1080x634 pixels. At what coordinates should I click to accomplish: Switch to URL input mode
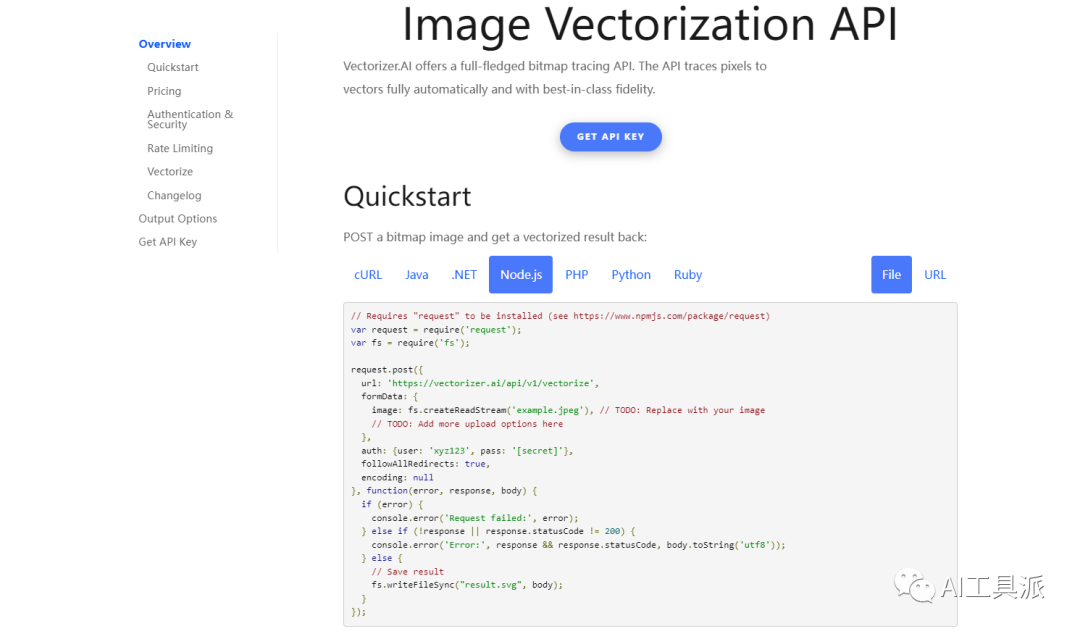click(935, 275)
